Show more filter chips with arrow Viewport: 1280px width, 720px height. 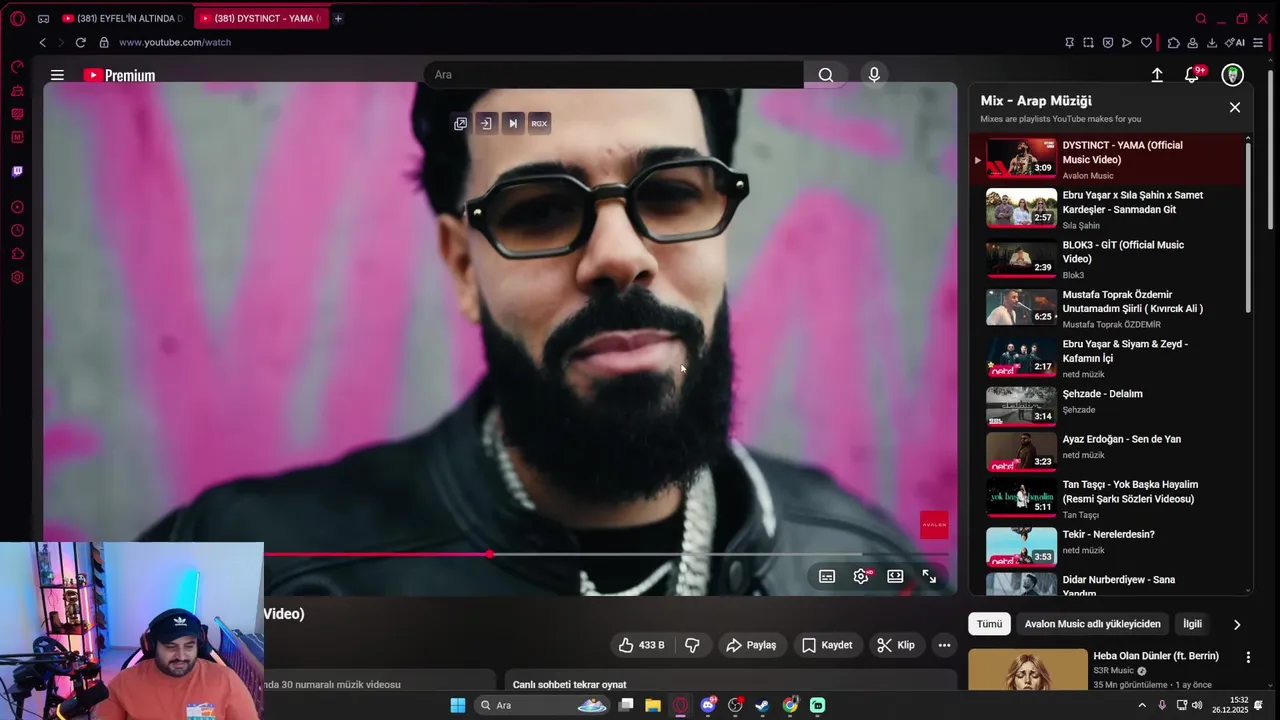(1237, 625)
